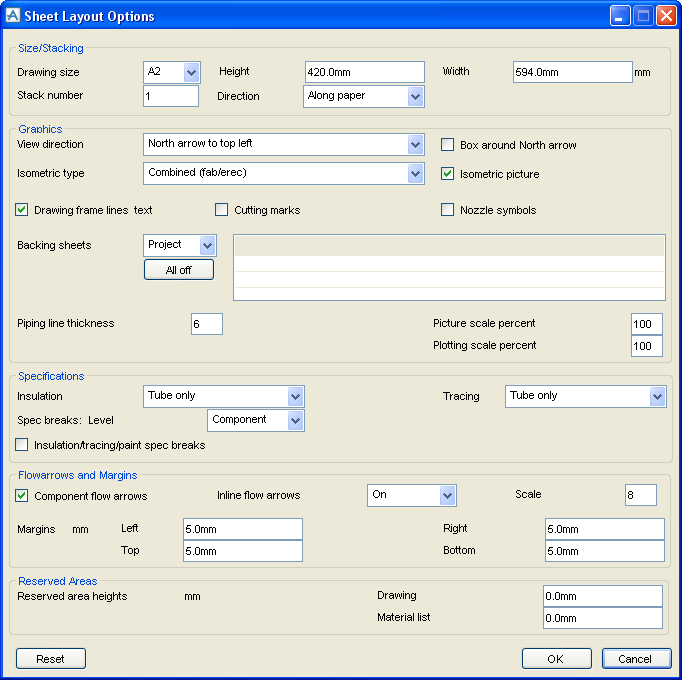The image size is (682, 680).
Task: Open Backing sheets Project dropdown
Action: (207, 245)
